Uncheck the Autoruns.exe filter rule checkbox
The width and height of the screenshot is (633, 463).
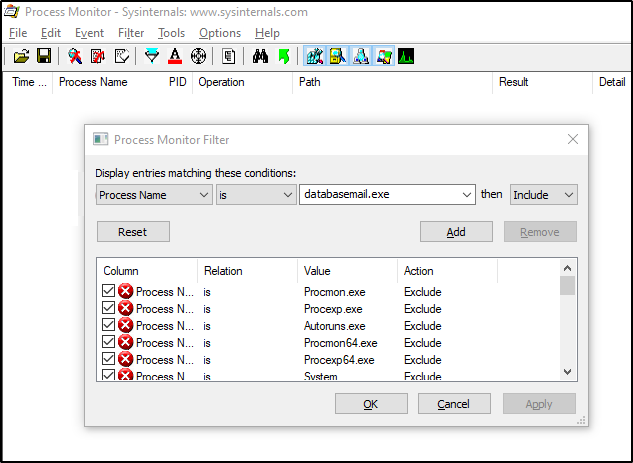tap(109, 325)
